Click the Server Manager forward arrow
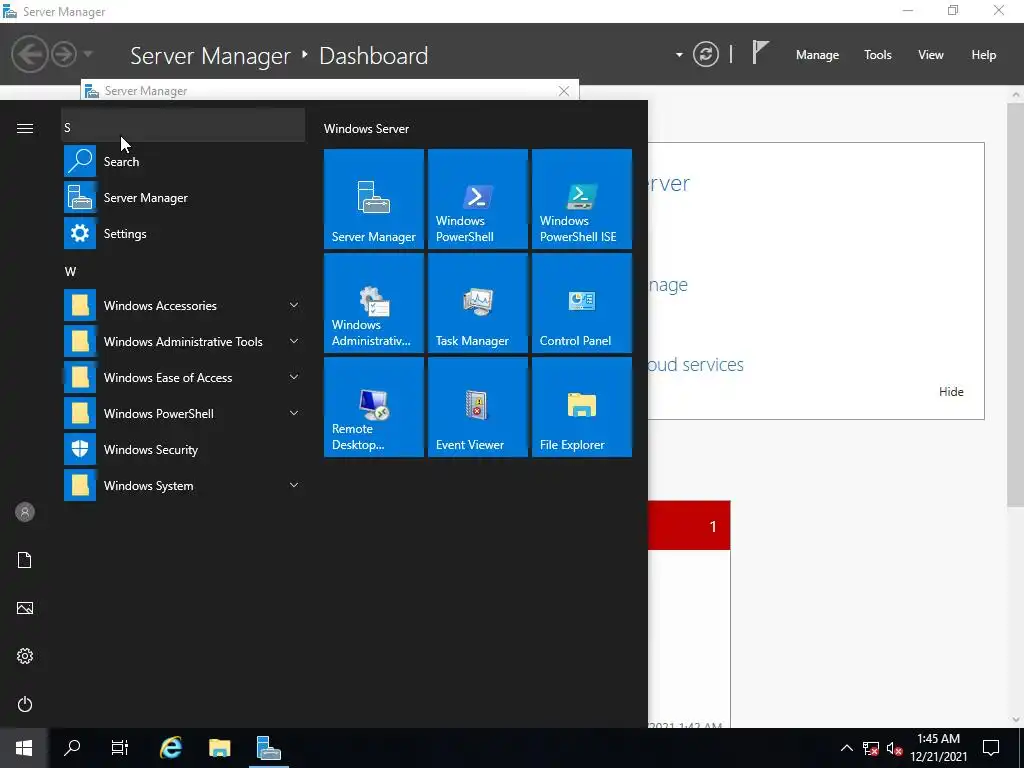Image resolution: width=1024 pixels, height=768 pixels. pos(64,54)
